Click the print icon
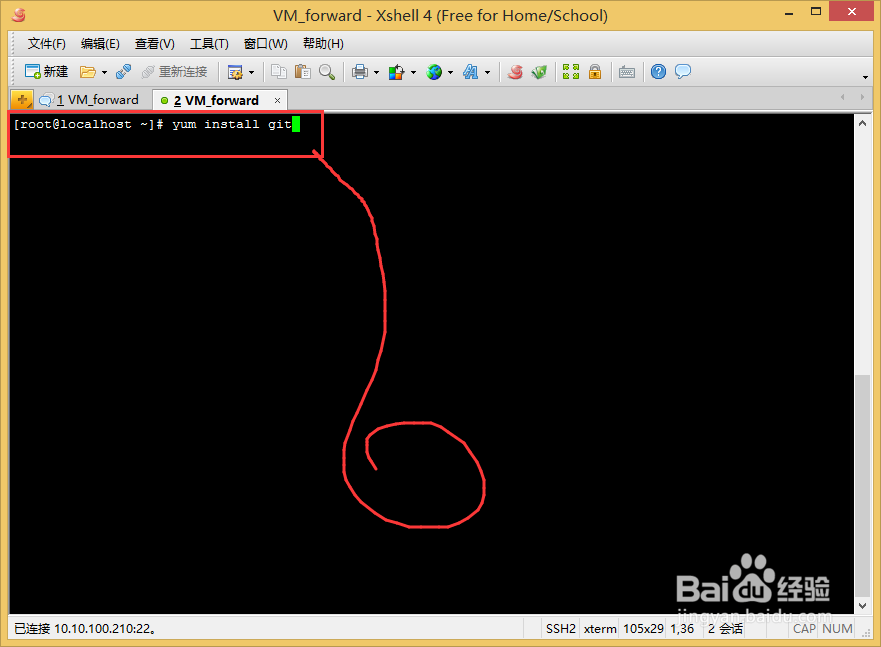Viewport: 881px width, 647px height. coord(360,72)
